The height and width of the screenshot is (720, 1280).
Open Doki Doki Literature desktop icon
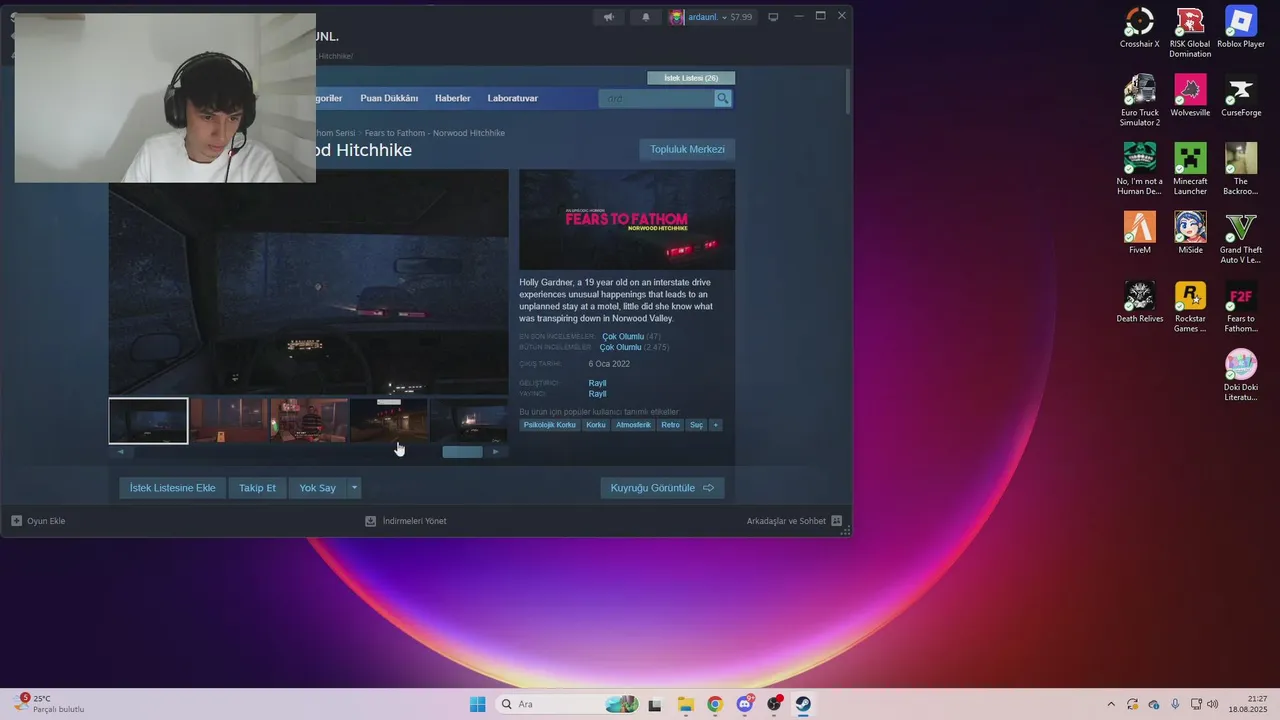point(1241,376)
